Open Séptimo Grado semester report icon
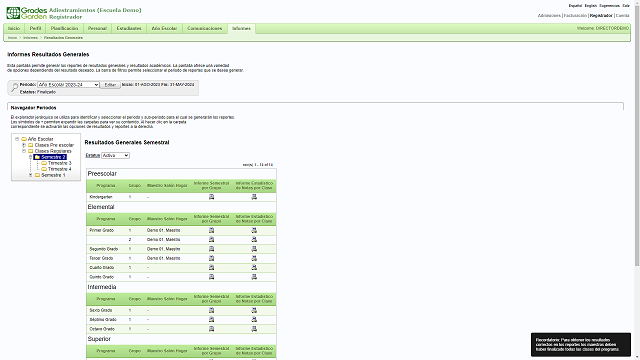 pyautogui.click(x=211, y=320)
